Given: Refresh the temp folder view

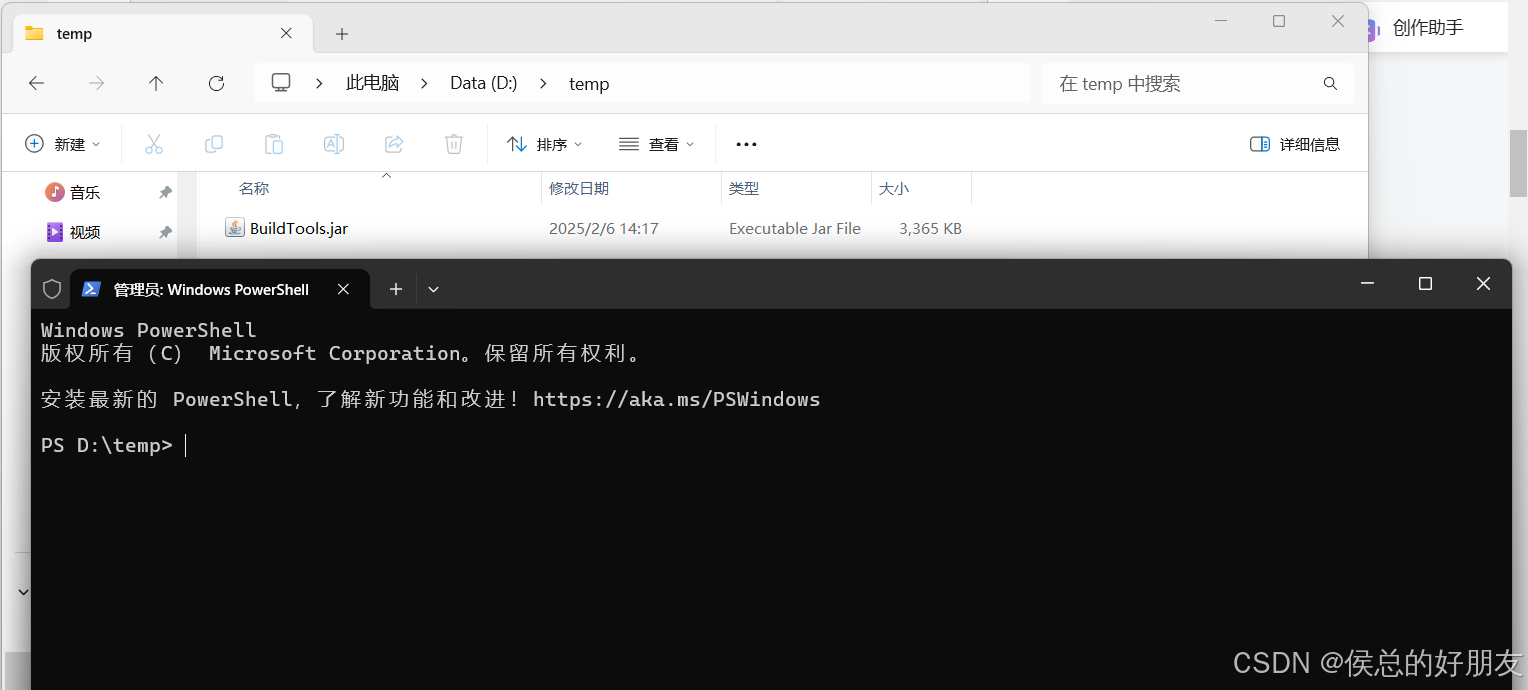Looking at the screenshot, I should 216,84.
